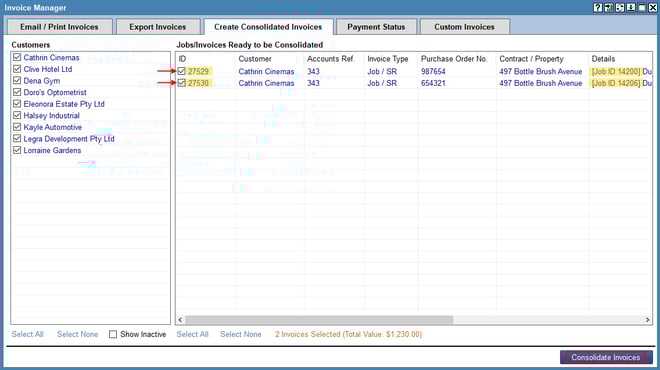Enable the Show Inactive checkbox
Image resolution: width=660 pixels, height=370 pixels.
(113, 334)
